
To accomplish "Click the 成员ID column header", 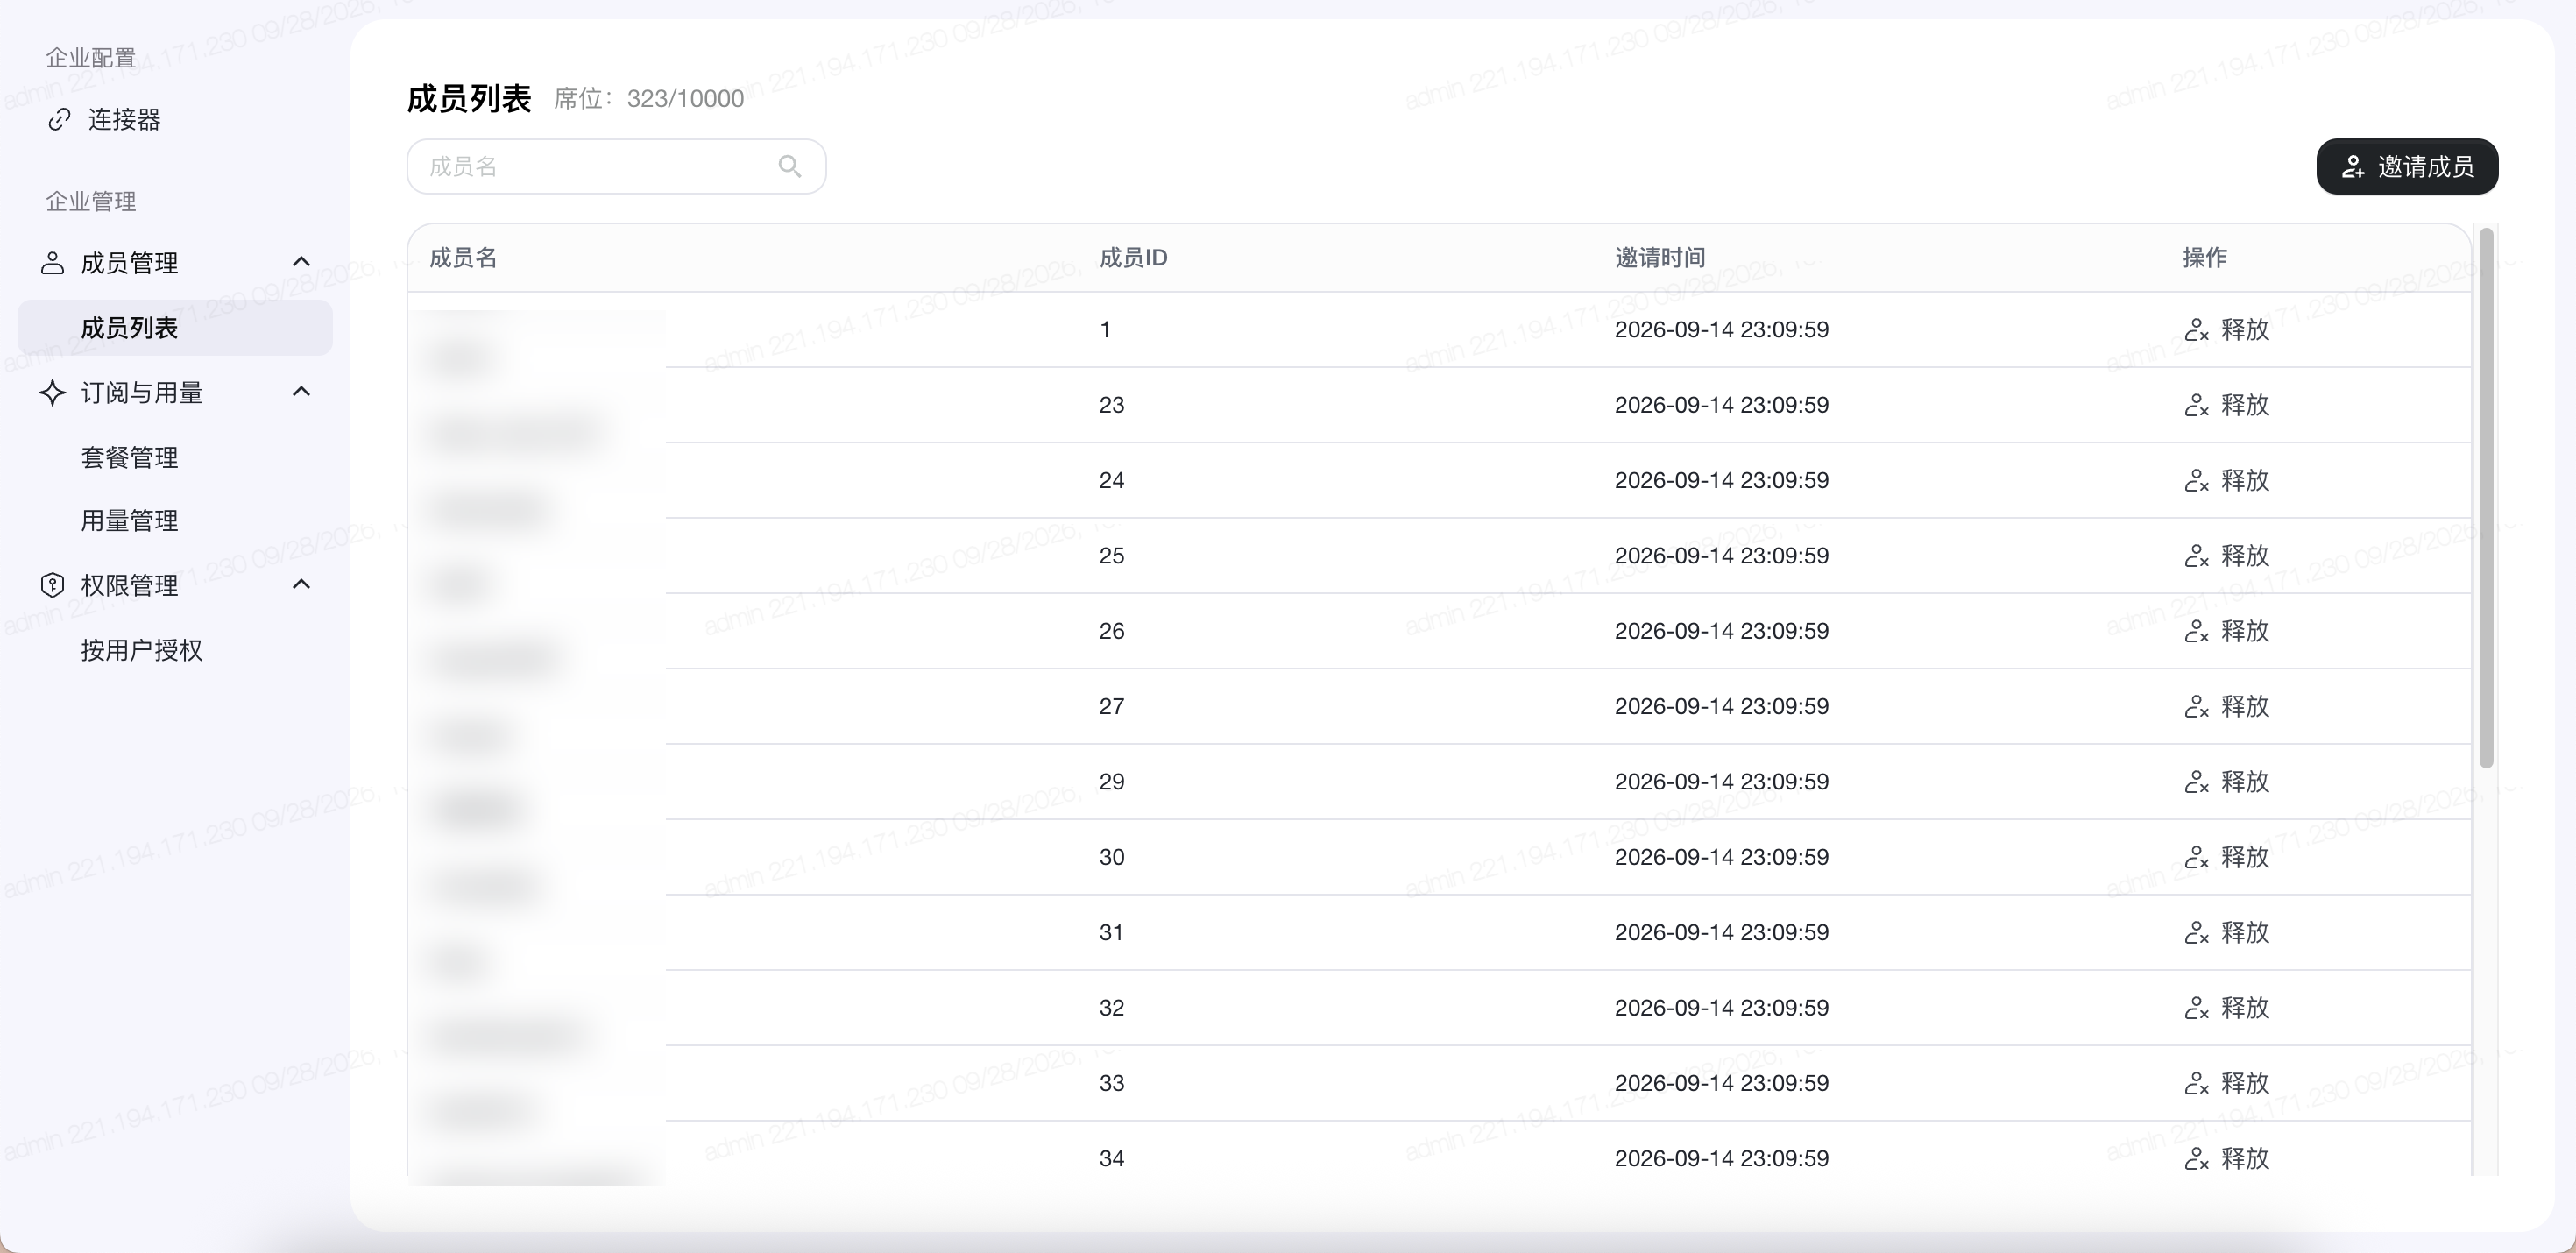I will 1133,258.
